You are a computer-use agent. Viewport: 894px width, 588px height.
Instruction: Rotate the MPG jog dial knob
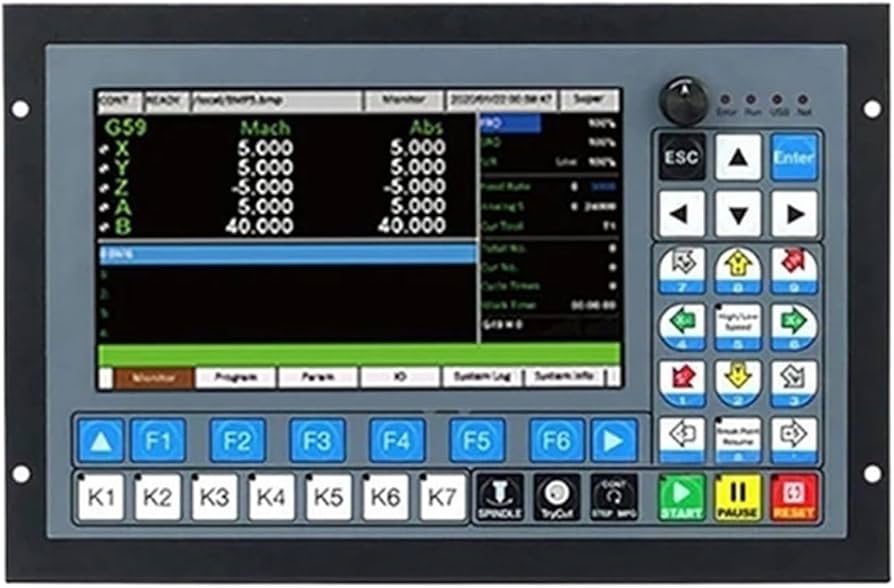pyautogui.click(x=685, y=98)
